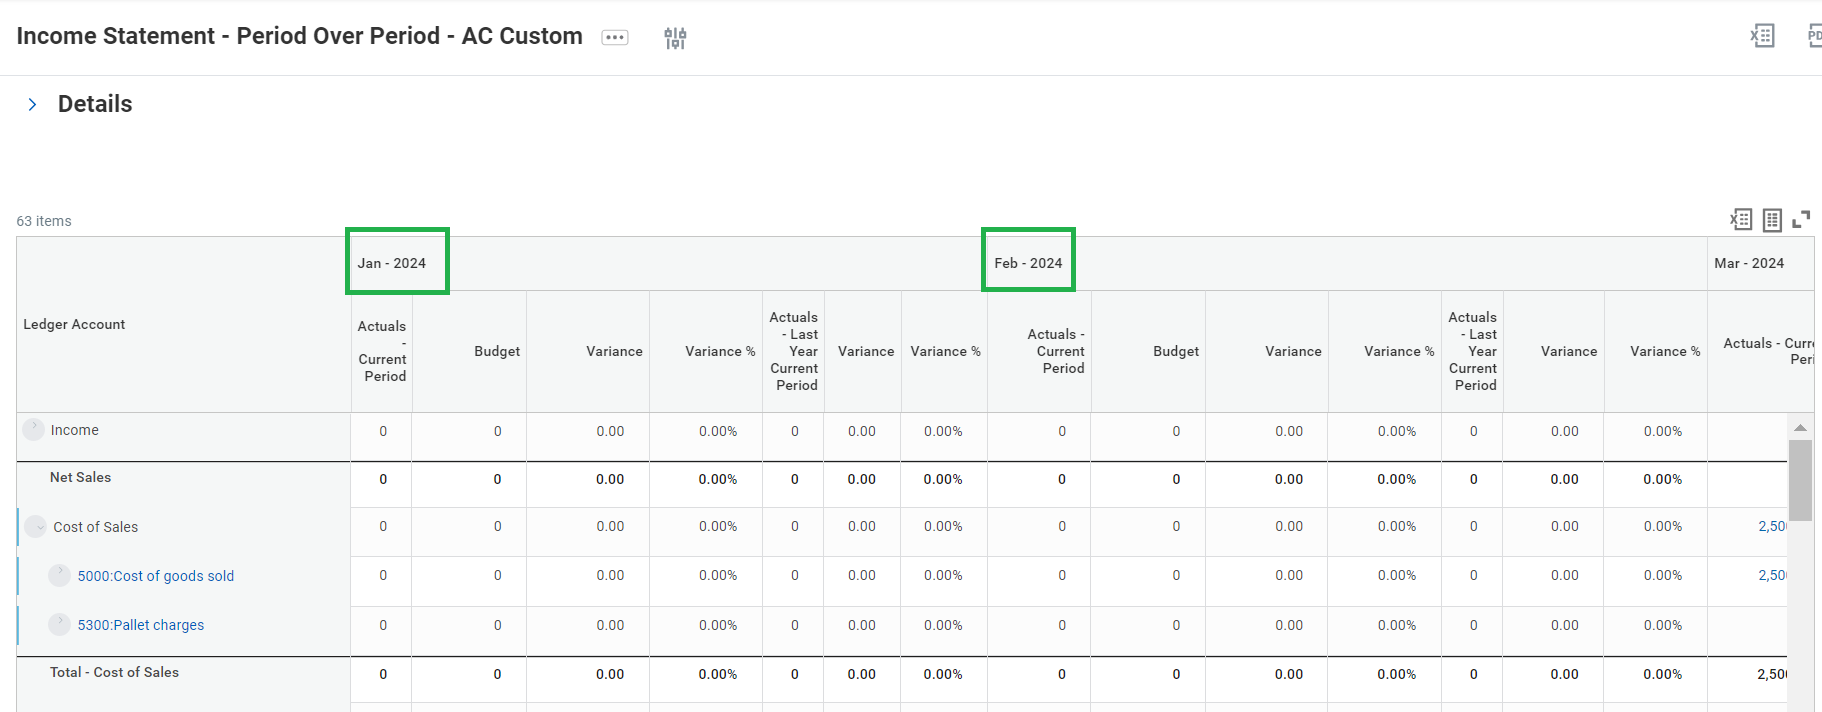Select Jan 2024 Actuals - Last Year Current Period header
The image size is (1822, 712).
(x=794, y=351)
